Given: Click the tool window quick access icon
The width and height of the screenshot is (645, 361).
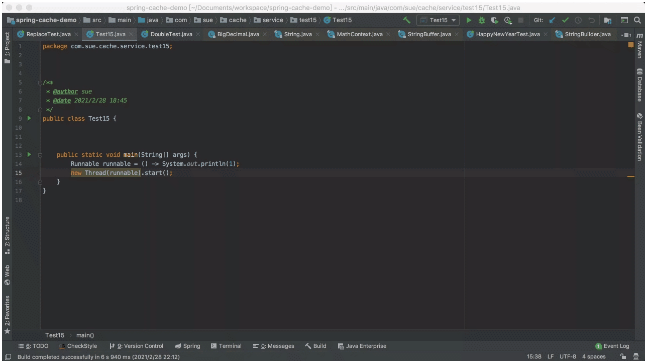Looking at the screenshot, I should pyautogui.click(x=8, y=356).
